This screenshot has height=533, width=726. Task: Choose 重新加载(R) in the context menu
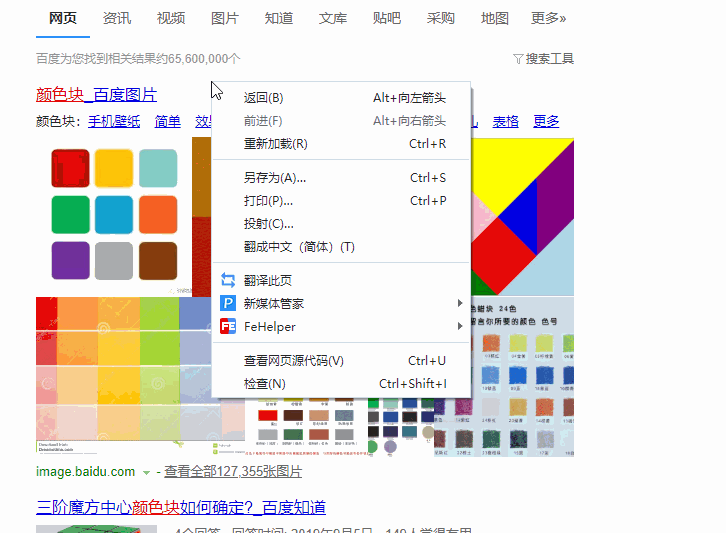pos(341,144)
